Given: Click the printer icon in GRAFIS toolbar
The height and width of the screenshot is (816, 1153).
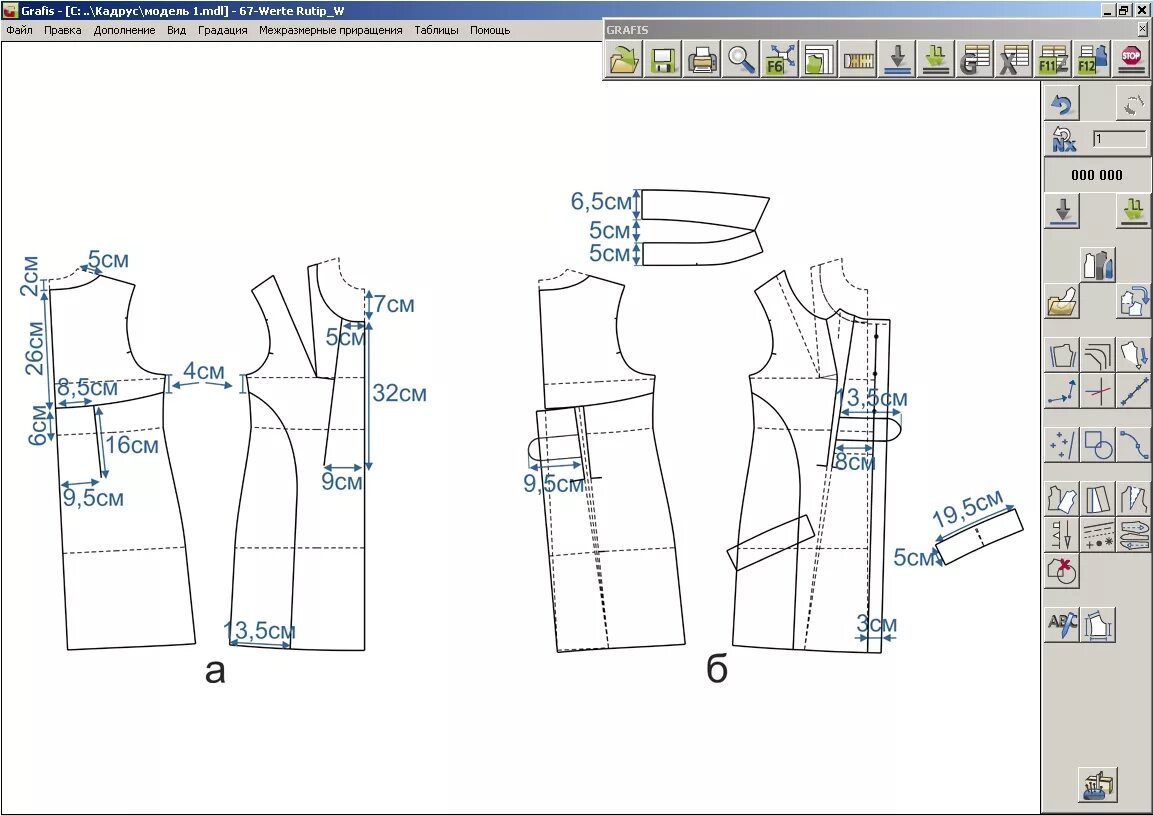Looking at the screenshot, I should (x=702, y=59).
